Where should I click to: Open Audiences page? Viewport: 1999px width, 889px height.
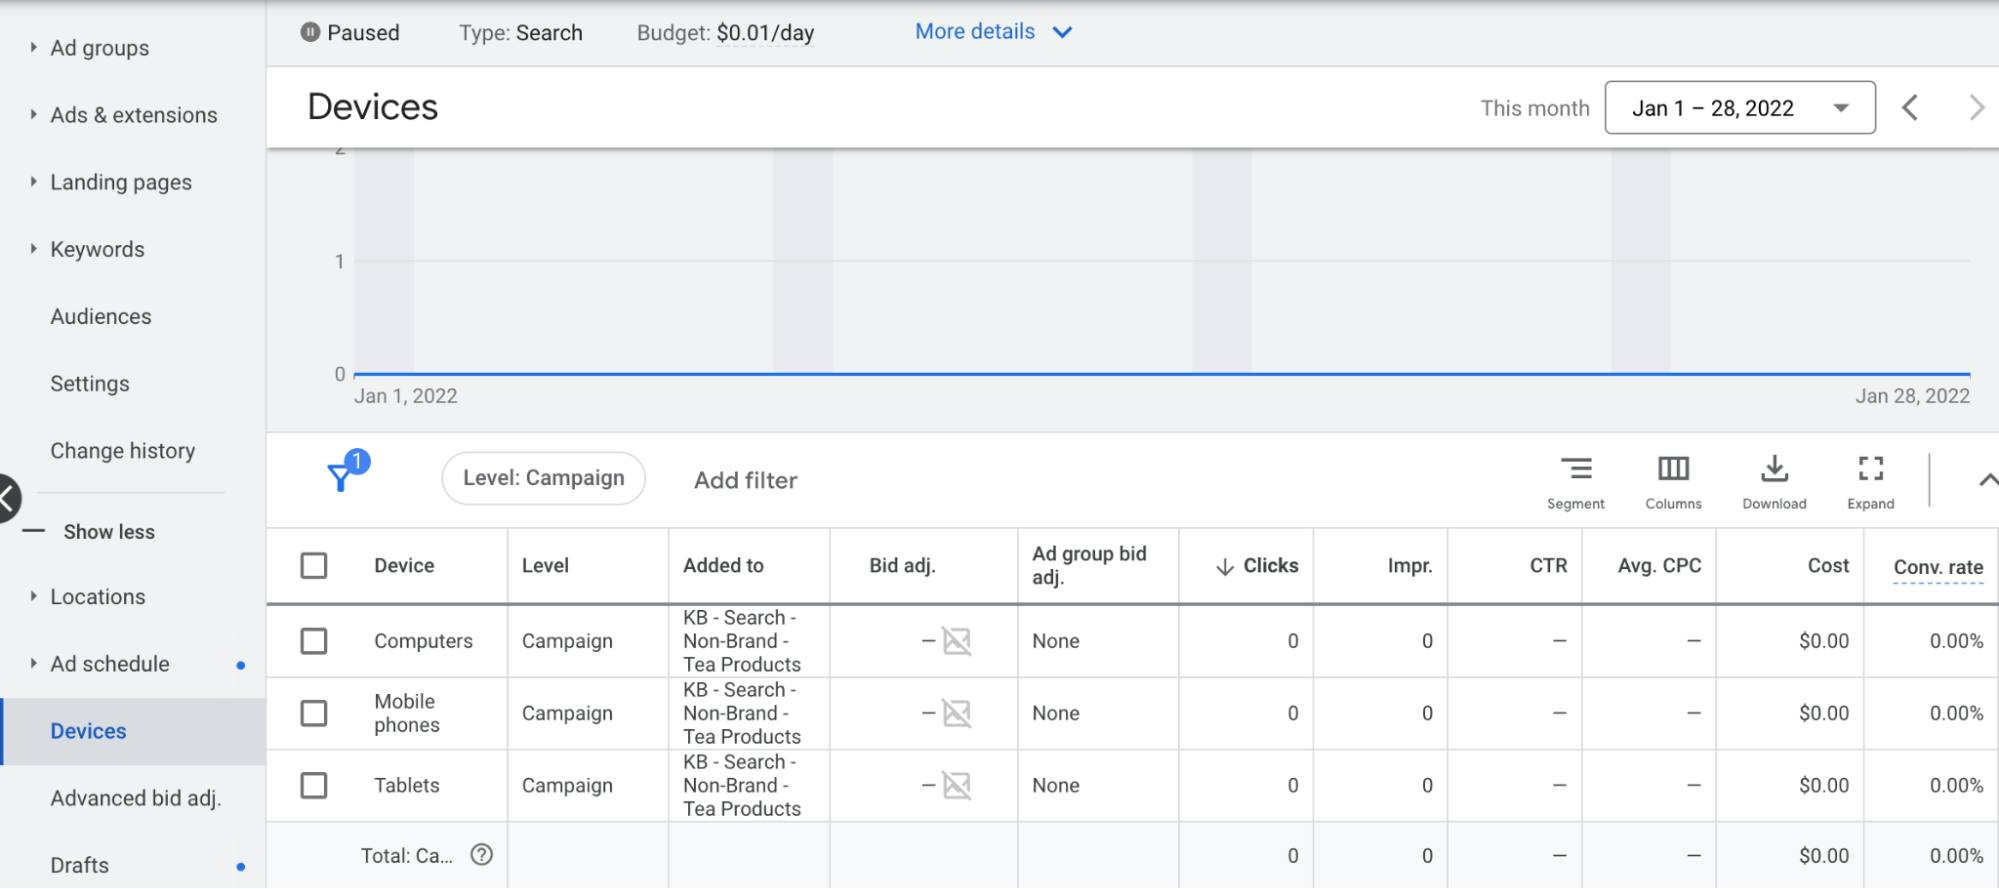pos(101,316)
